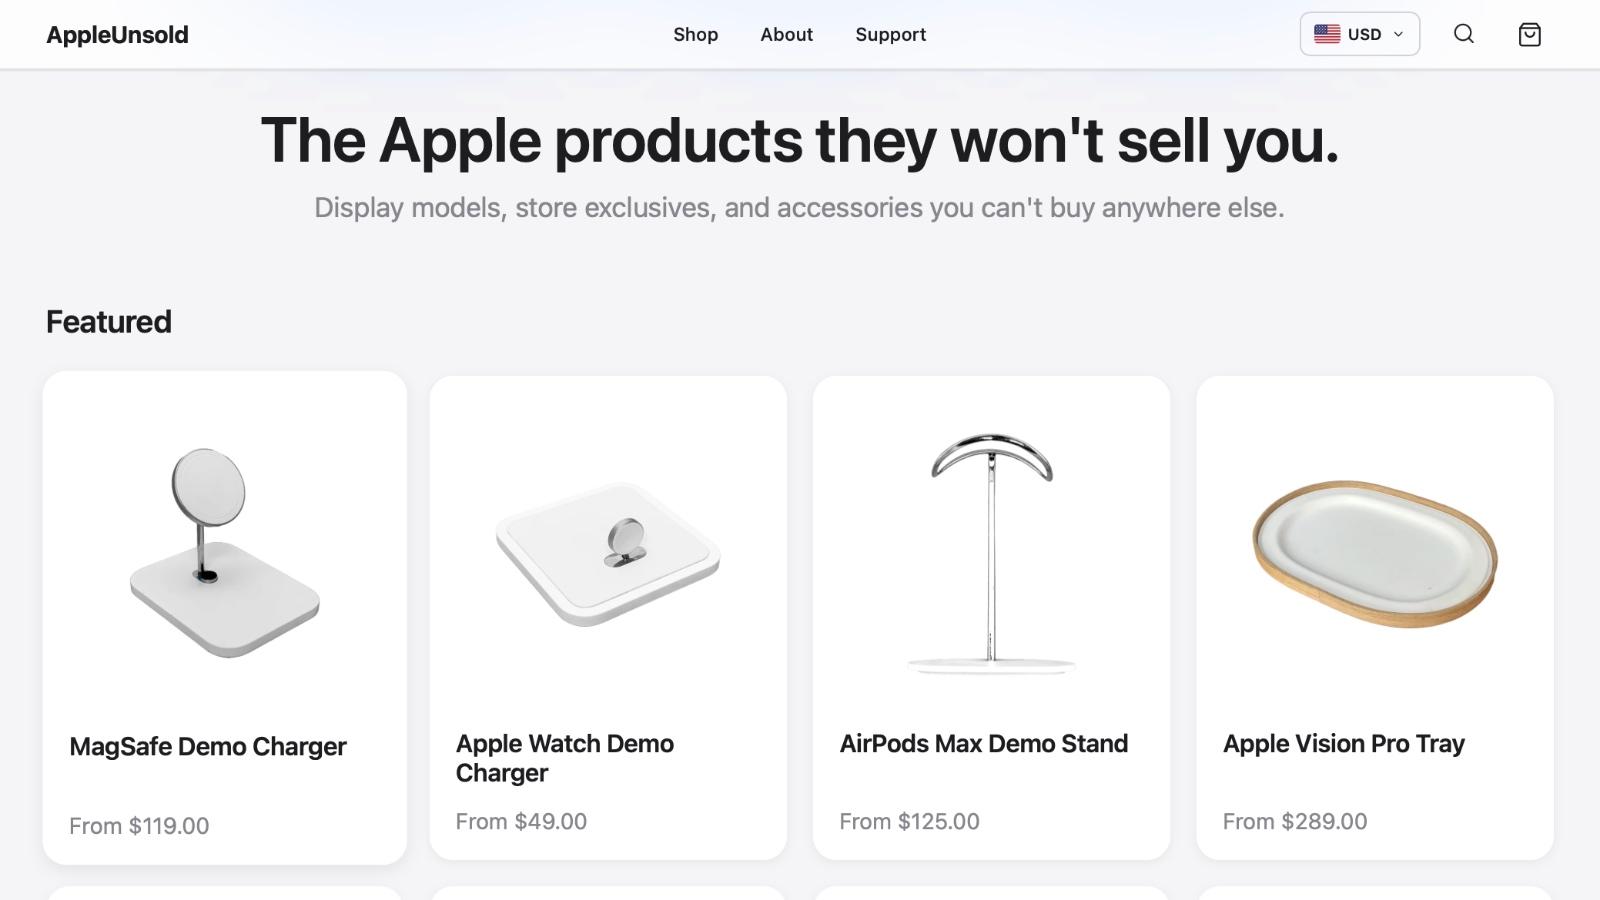This screenshot has height=900, width=1600.
Task: Click the MagSafe Demo Charger title link
Action: click(x=207, y=746)
